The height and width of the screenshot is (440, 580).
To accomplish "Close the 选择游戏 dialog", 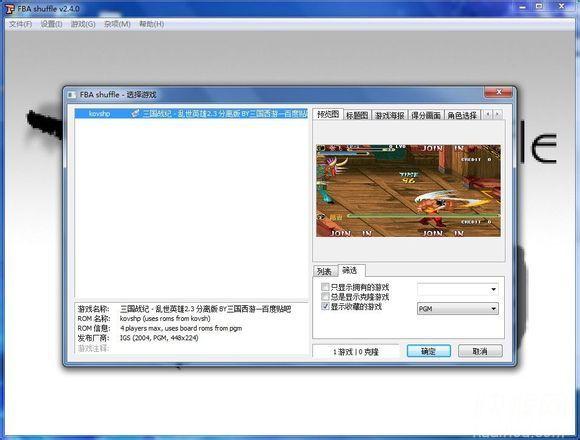I will [498, 92].
